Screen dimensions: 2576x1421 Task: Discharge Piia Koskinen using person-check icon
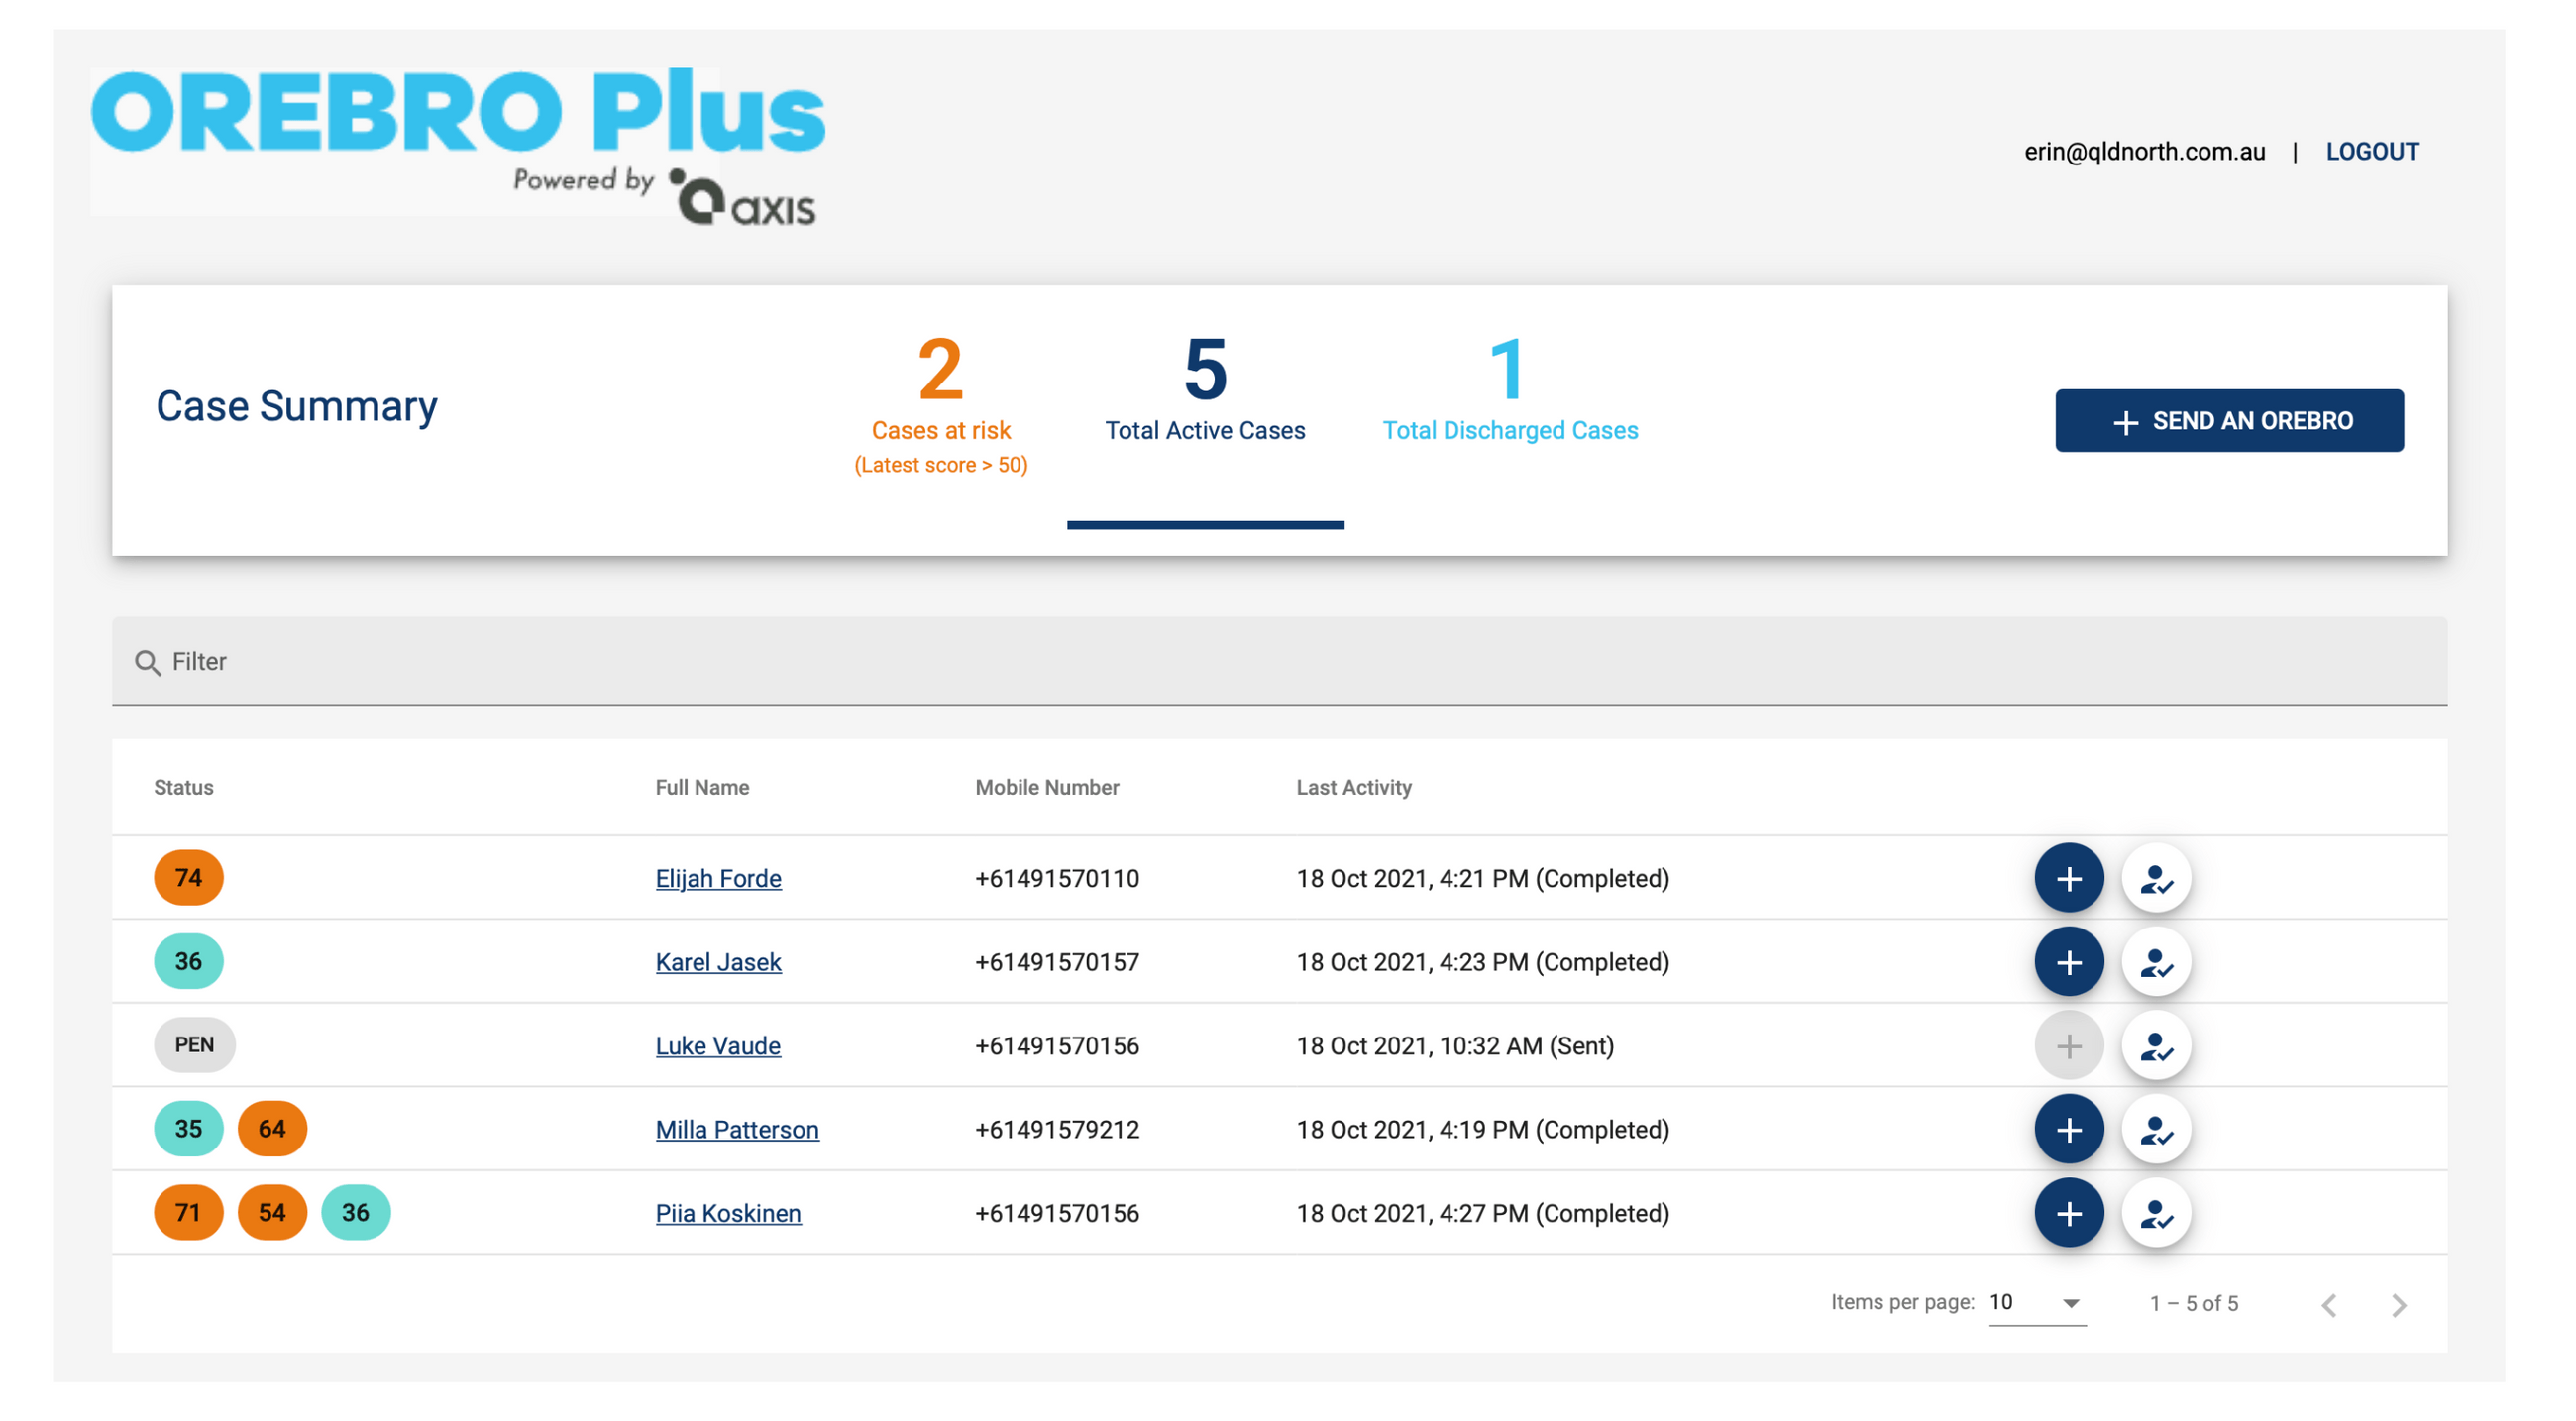(2156, 1213)
